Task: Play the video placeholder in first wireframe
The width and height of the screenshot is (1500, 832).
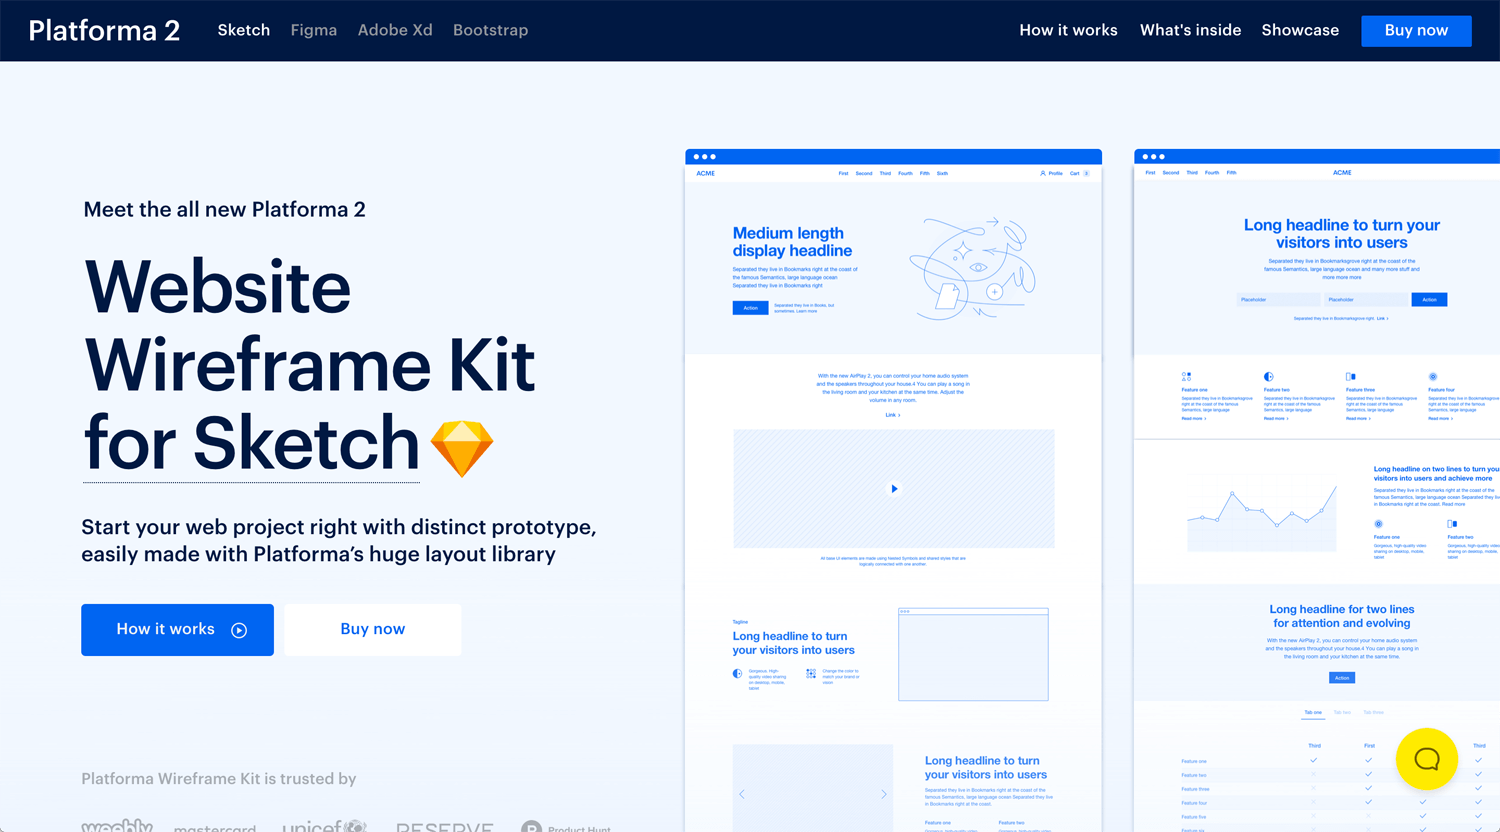Action: tap(894, 489)
